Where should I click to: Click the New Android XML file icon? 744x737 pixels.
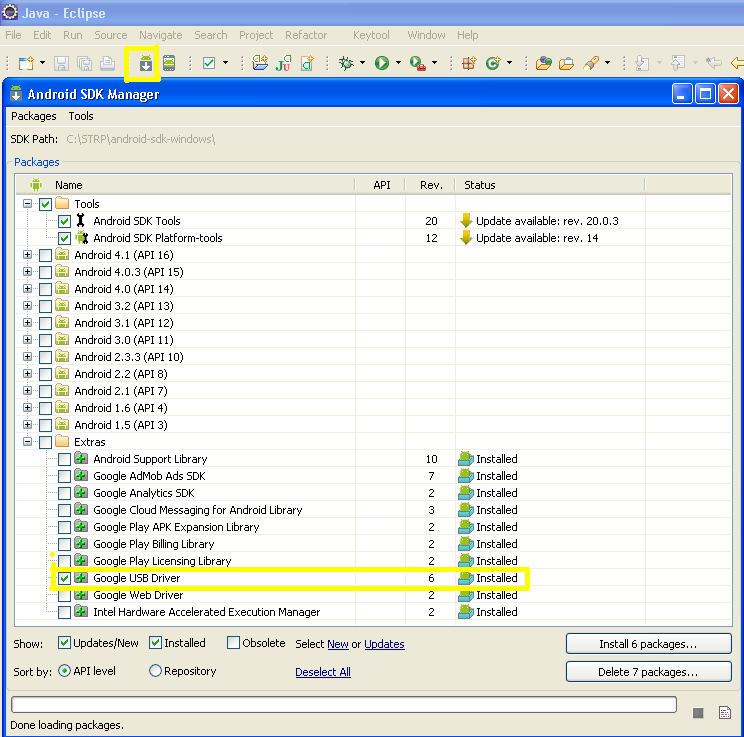(x=307, y=63)
